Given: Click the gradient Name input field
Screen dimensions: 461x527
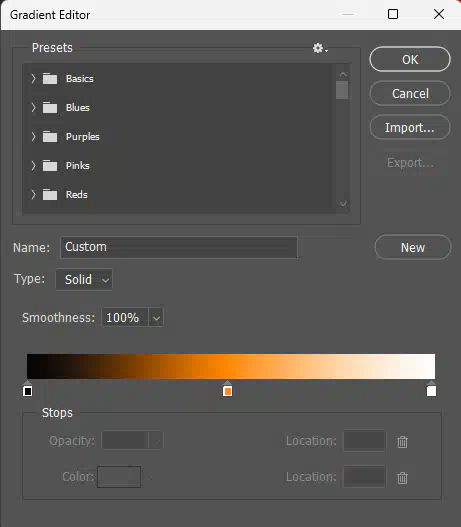Looking at the screenshot, I should point(179,247).
